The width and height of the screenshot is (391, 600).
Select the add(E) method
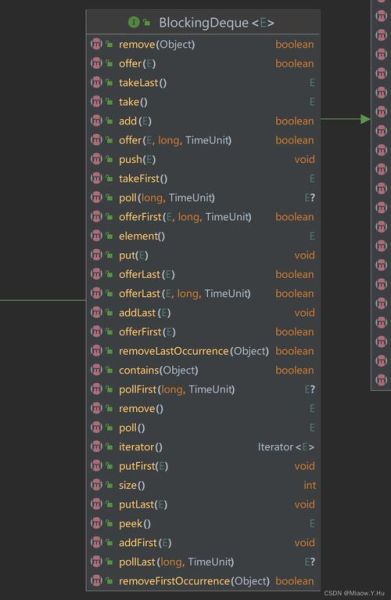[x=135, y=121]
